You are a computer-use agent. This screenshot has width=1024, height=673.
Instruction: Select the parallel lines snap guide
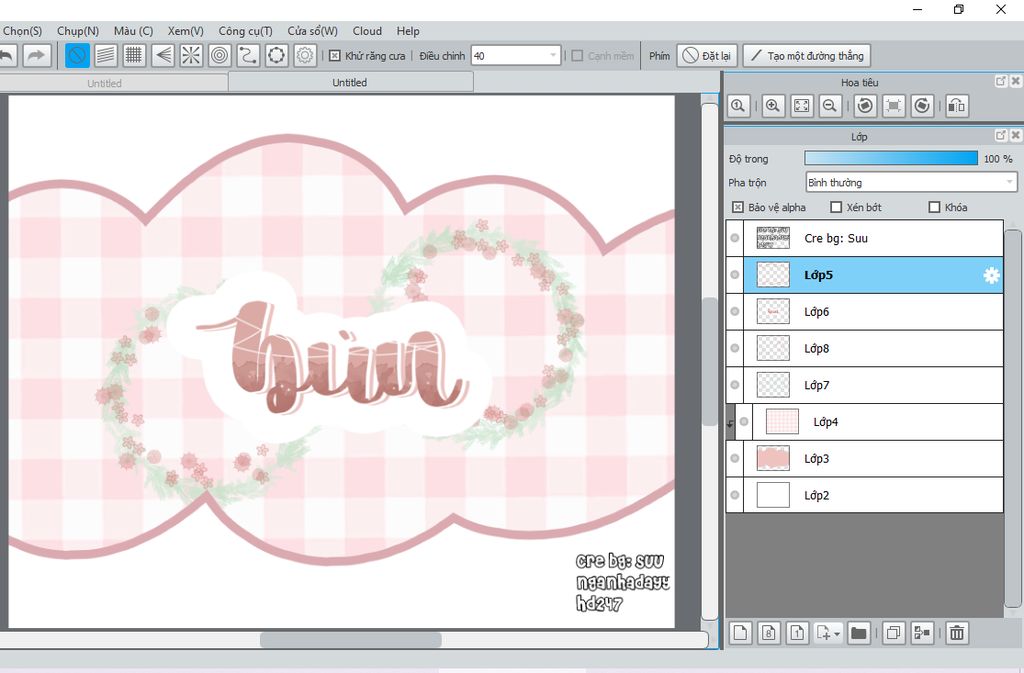coord(105,56)
